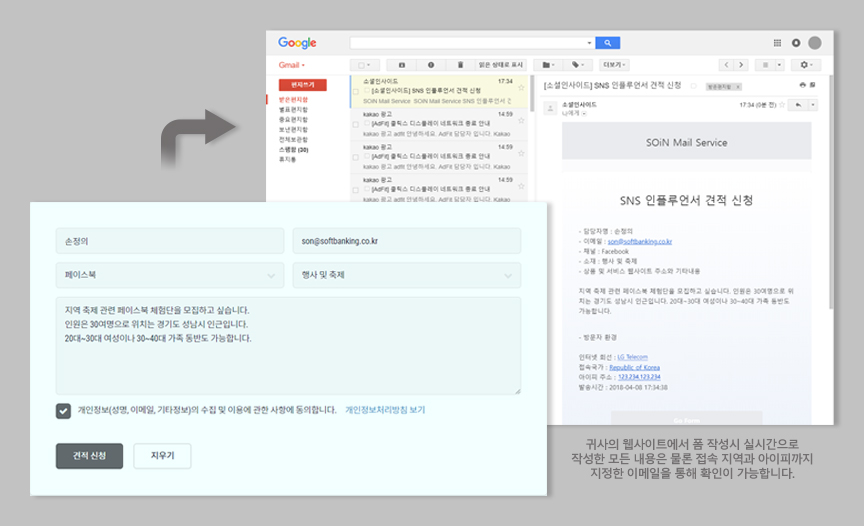Click the 견적 신청 submit button

click(x=89, y=456)
